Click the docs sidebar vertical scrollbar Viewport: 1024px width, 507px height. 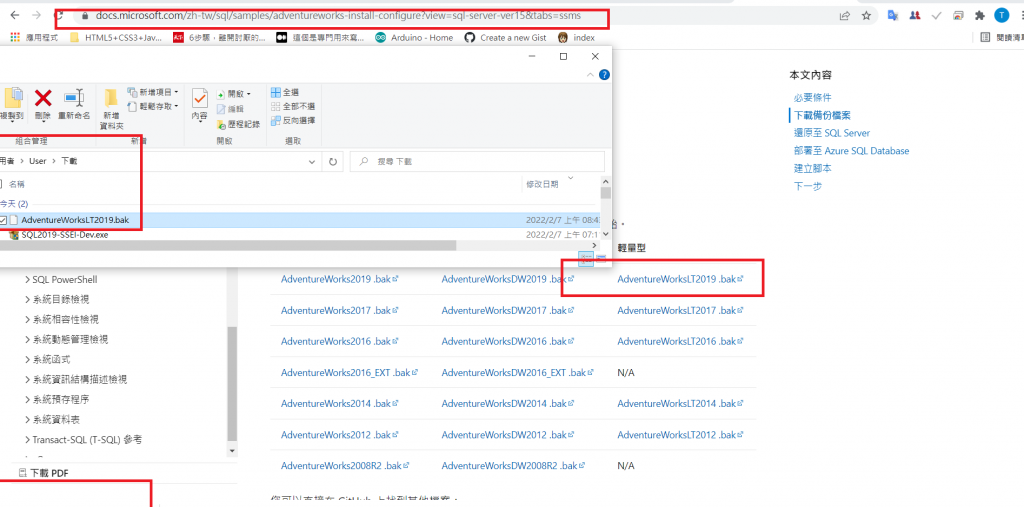coord(232,384)
